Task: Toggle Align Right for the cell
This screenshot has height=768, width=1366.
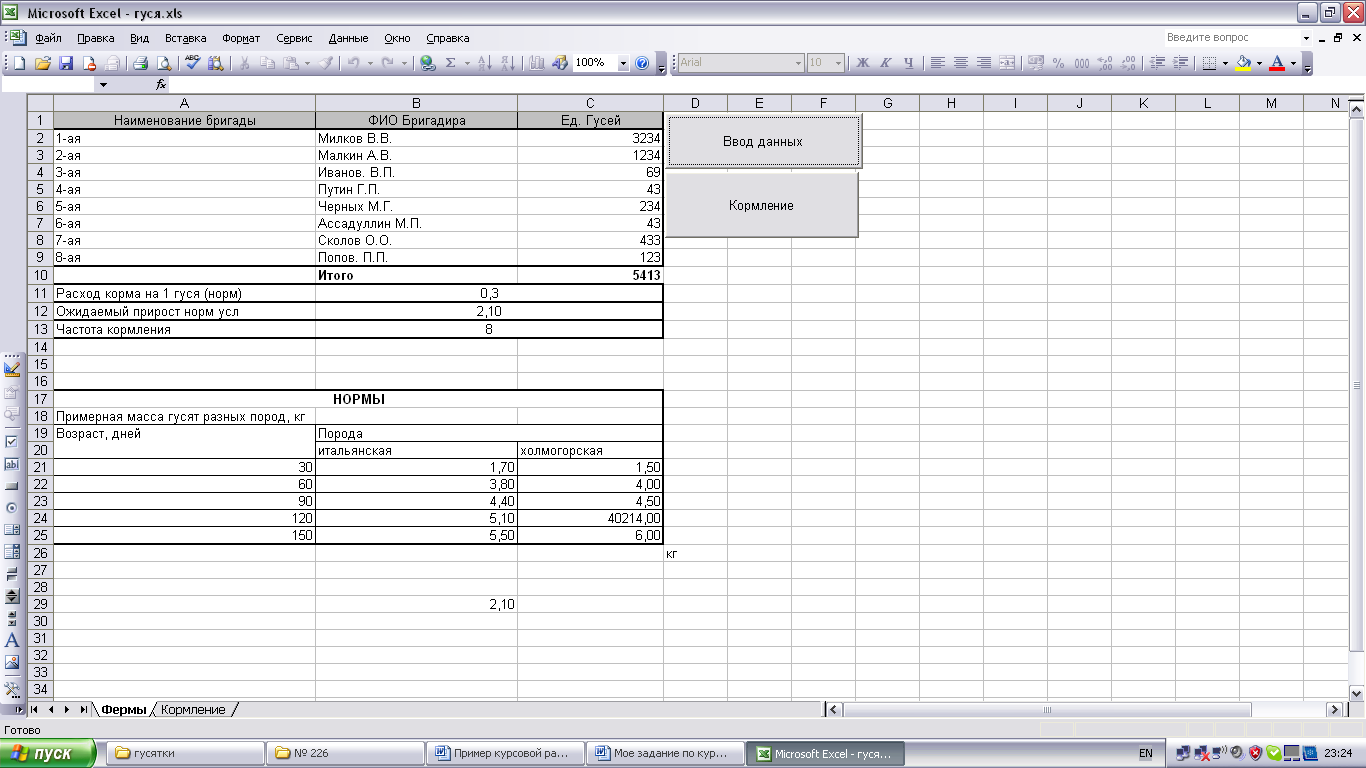Action: click(x=984, y=63)
